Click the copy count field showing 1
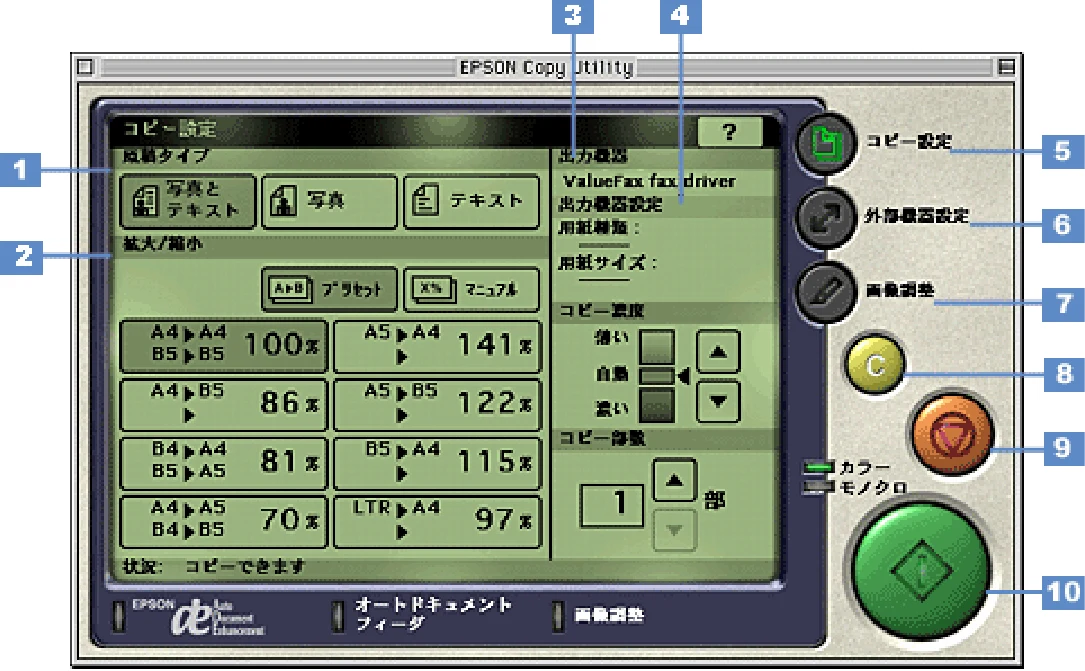The image size is (1085, 671). [x=612, y=505]
